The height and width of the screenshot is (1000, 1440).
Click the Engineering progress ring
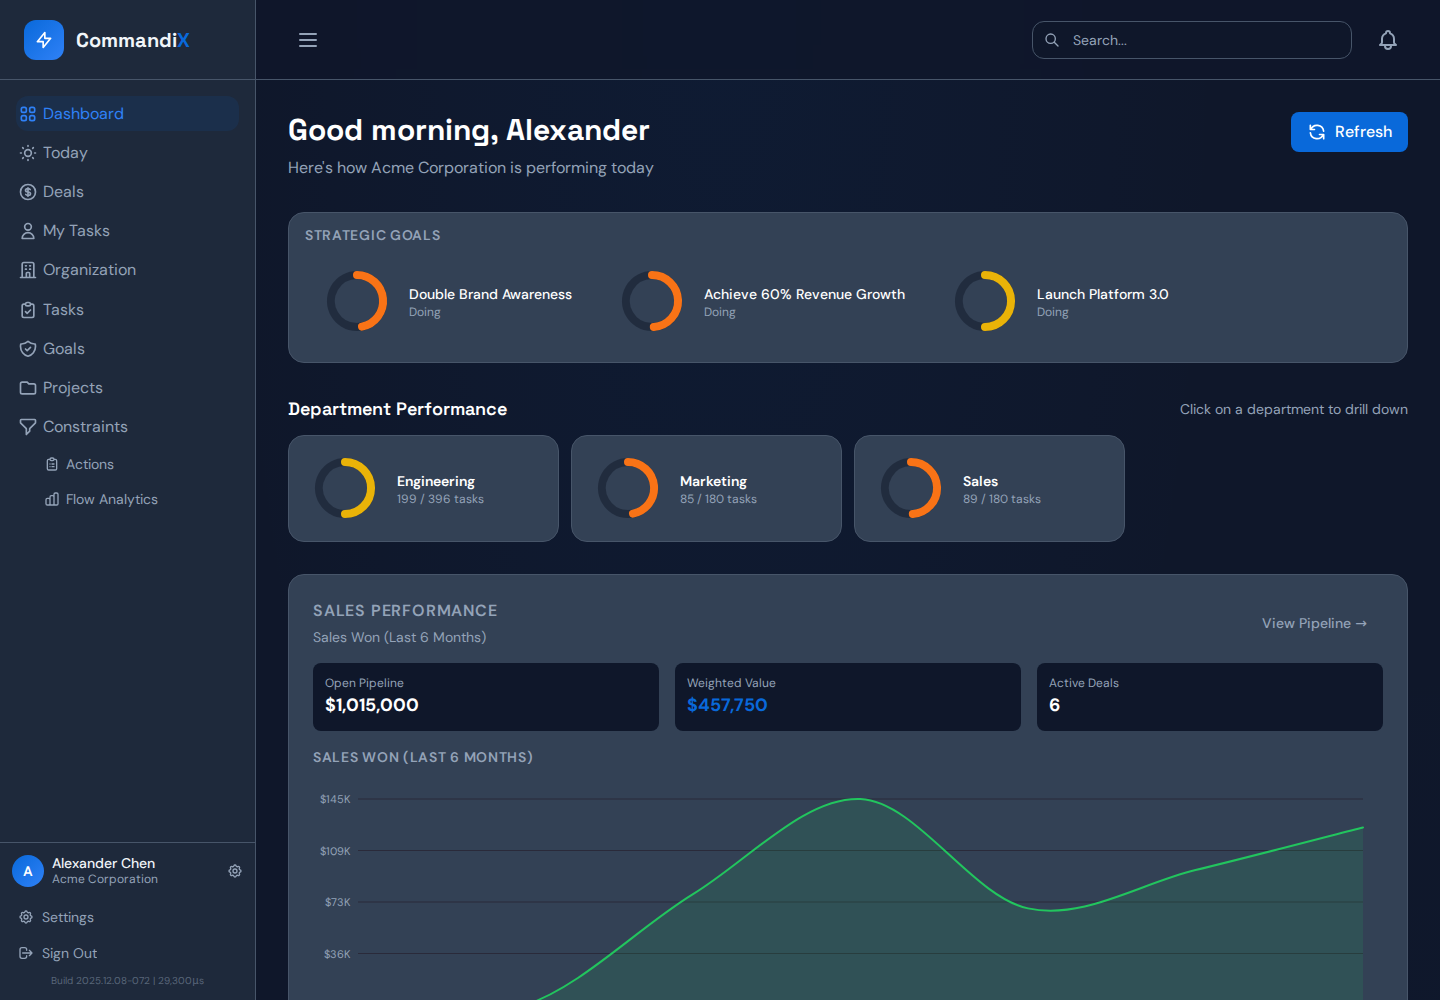click(345, 488)
